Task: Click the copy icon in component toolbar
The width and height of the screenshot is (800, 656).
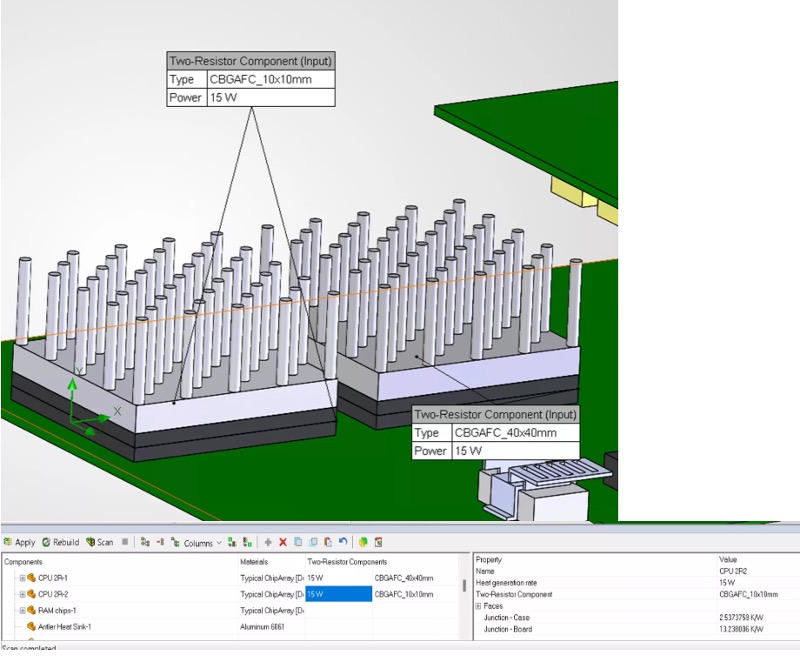Action: [298, 542]
